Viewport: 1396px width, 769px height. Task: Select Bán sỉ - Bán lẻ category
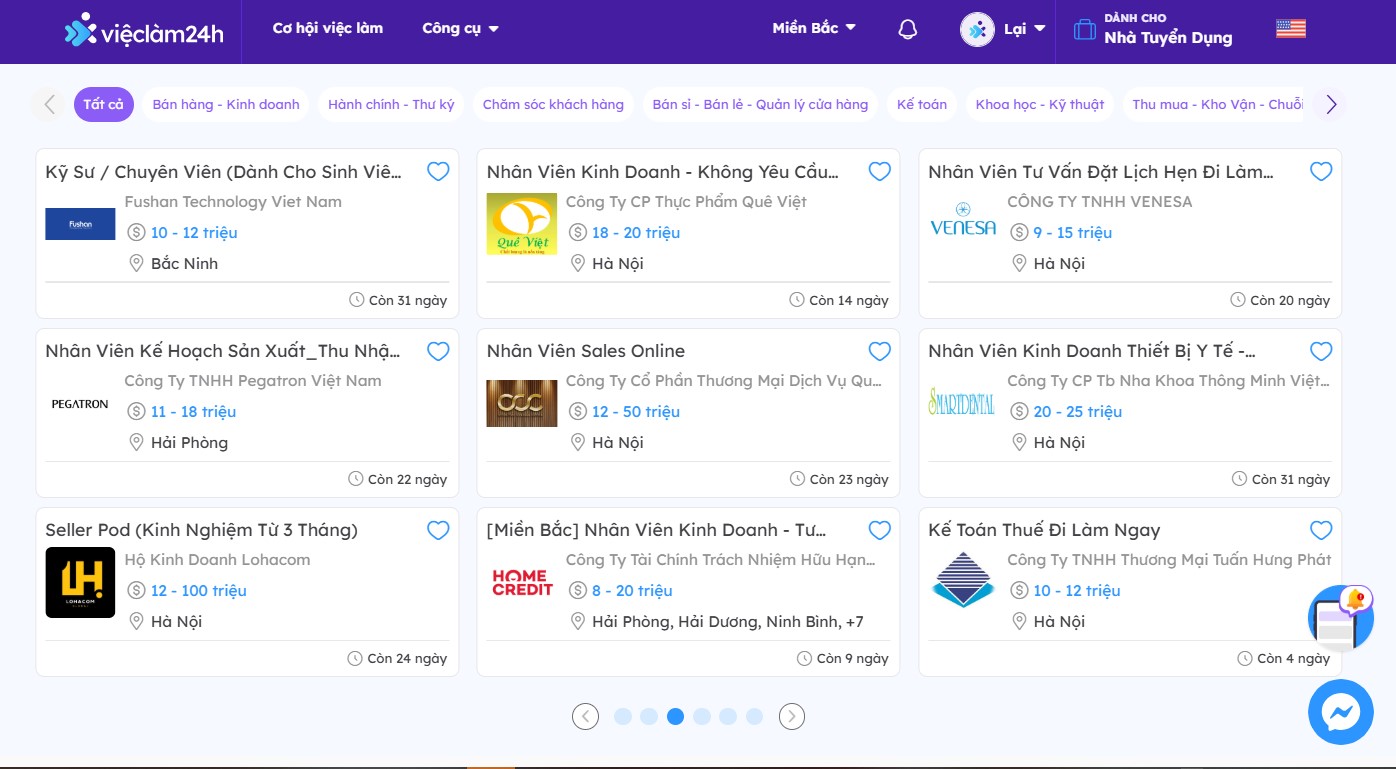[x=760, y=104]
